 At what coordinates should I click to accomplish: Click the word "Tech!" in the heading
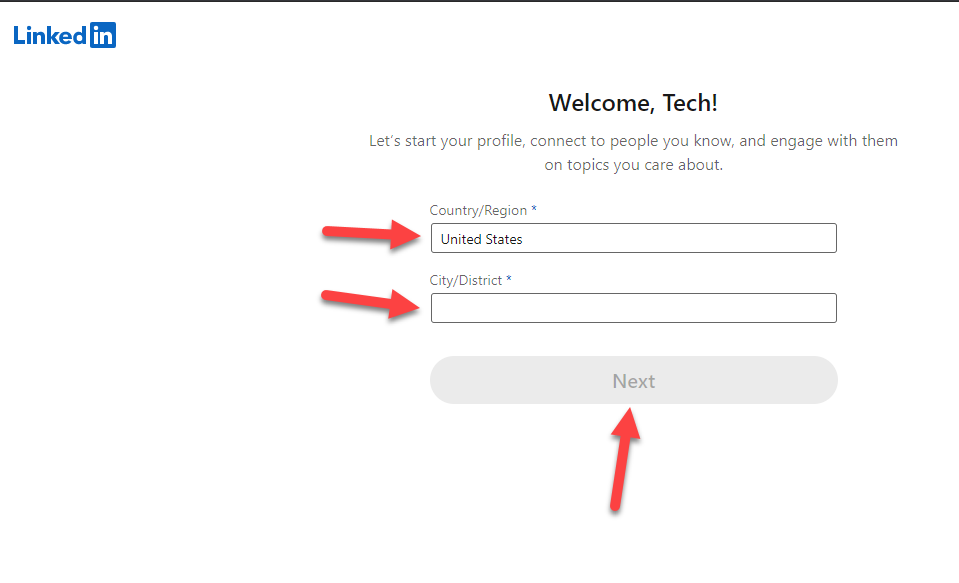click(690, 102)
